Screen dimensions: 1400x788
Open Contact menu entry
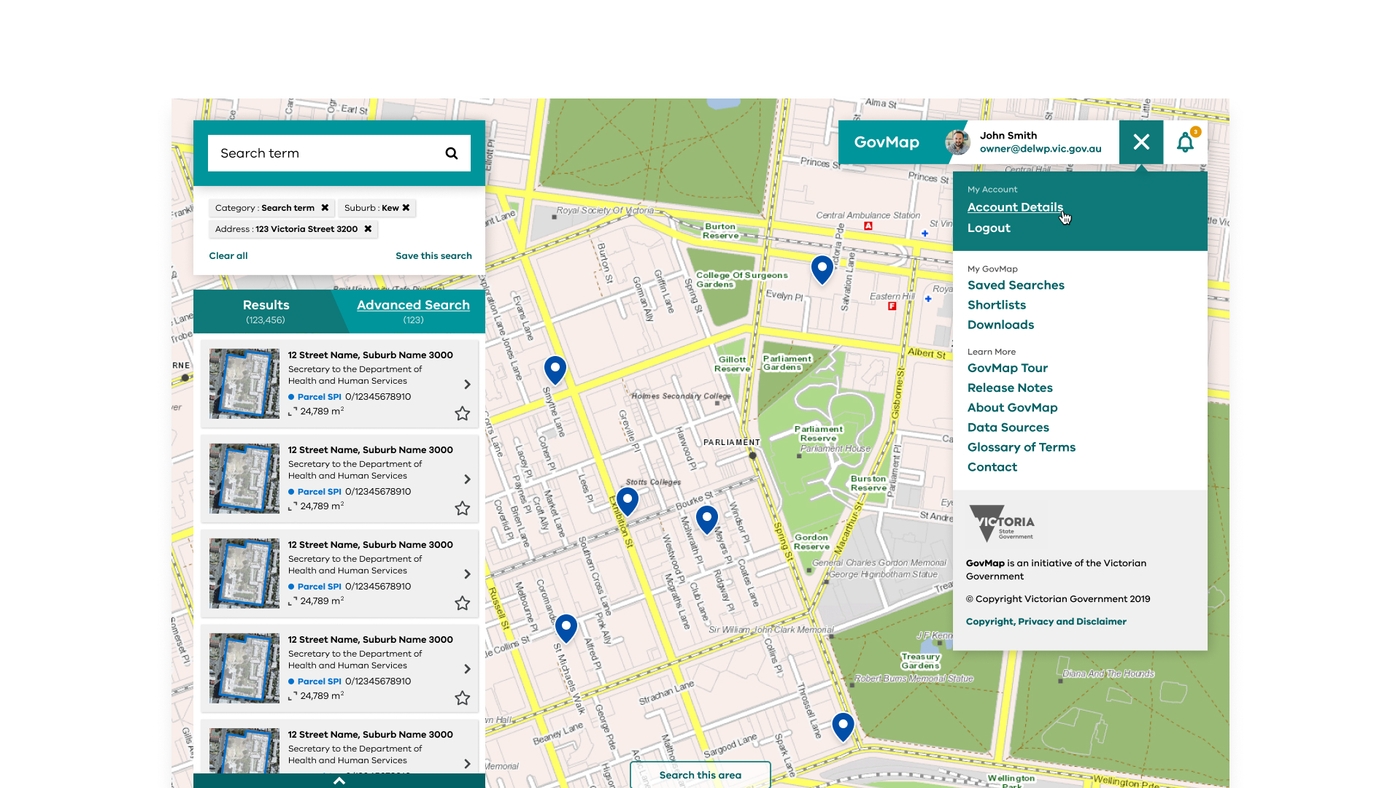click(992, 467)
